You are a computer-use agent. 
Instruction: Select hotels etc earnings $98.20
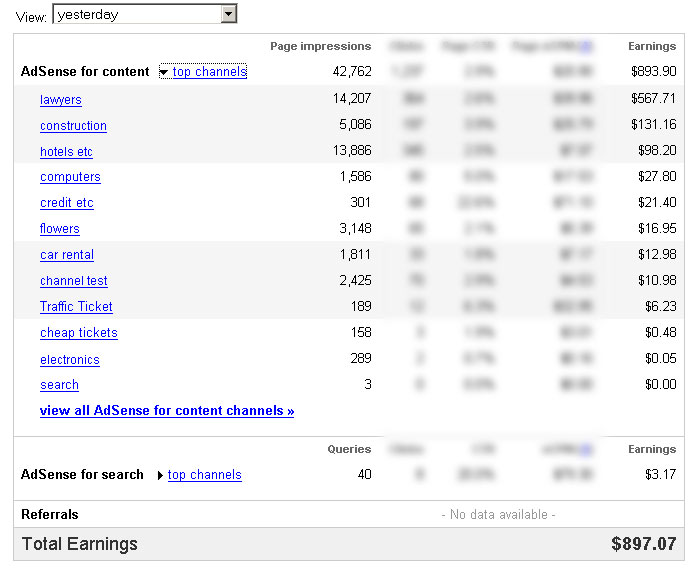pos(657,150)
